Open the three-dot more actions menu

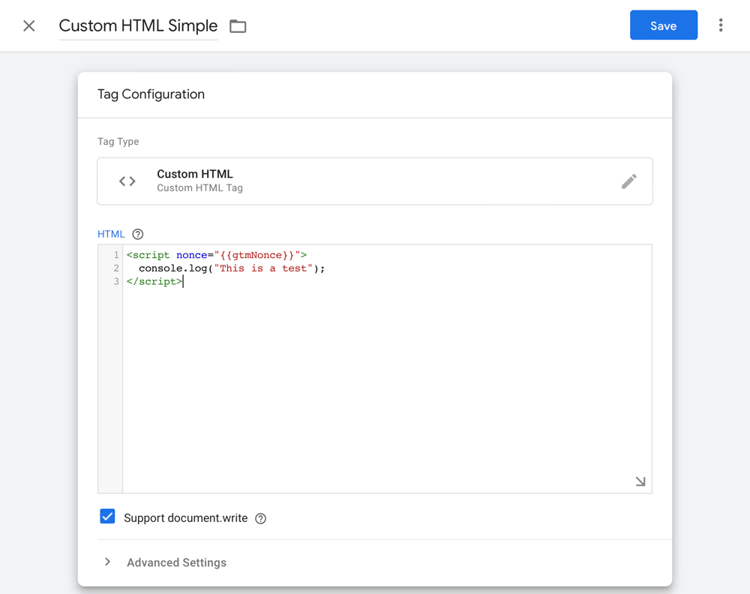tap(720, 26)
